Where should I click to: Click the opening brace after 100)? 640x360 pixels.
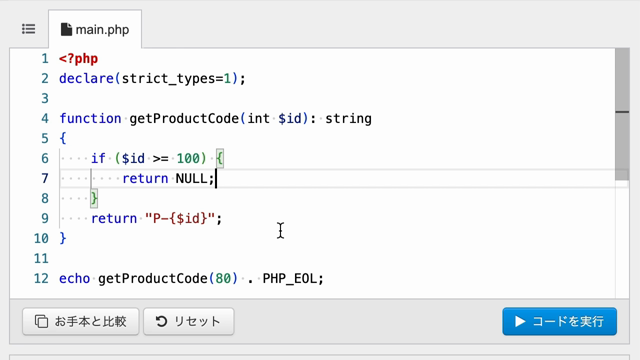pyautogui.click(x=220, y=158)
